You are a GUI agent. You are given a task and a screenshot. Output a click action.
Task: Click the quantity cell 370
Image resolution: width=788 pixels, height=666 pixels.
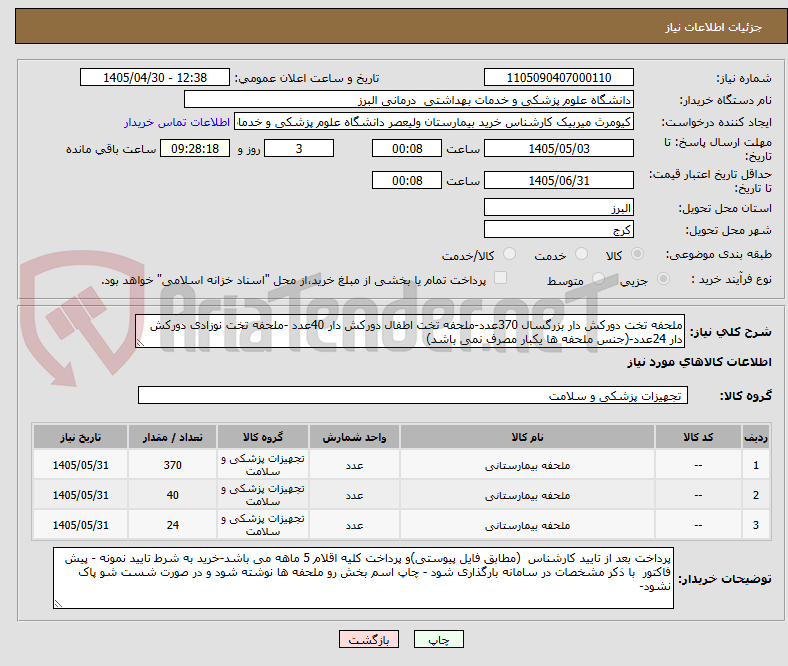pyautogui.click(x=172, y=465)
